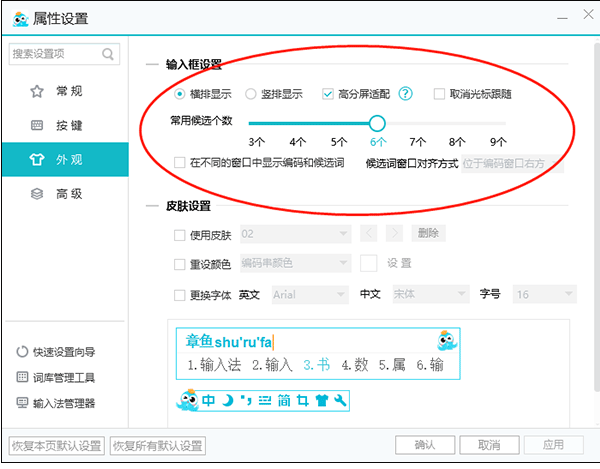
Task: Click the soft keyboard icon in preview toolbar
Action: 265,401
